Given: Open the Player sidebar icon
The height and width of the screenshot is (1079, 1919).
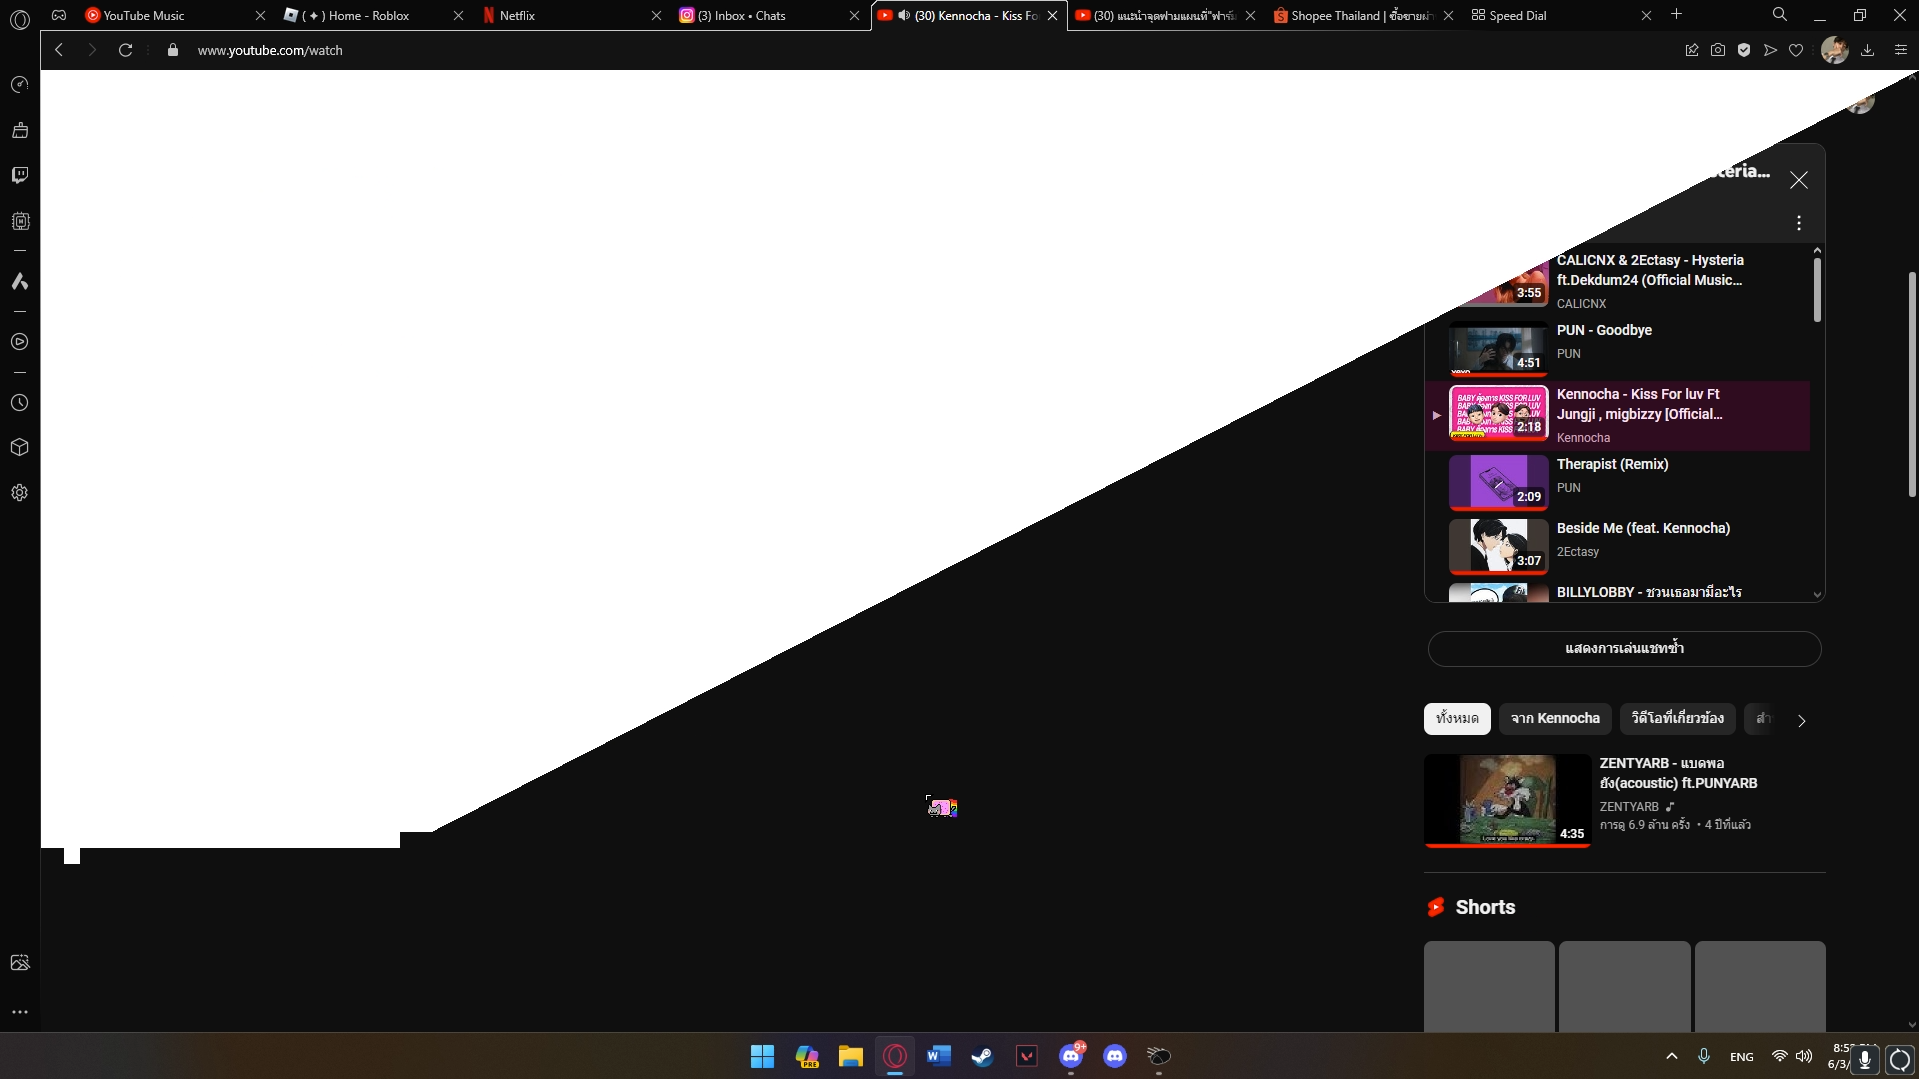Looking at the screenshot, I should (19, 342).
